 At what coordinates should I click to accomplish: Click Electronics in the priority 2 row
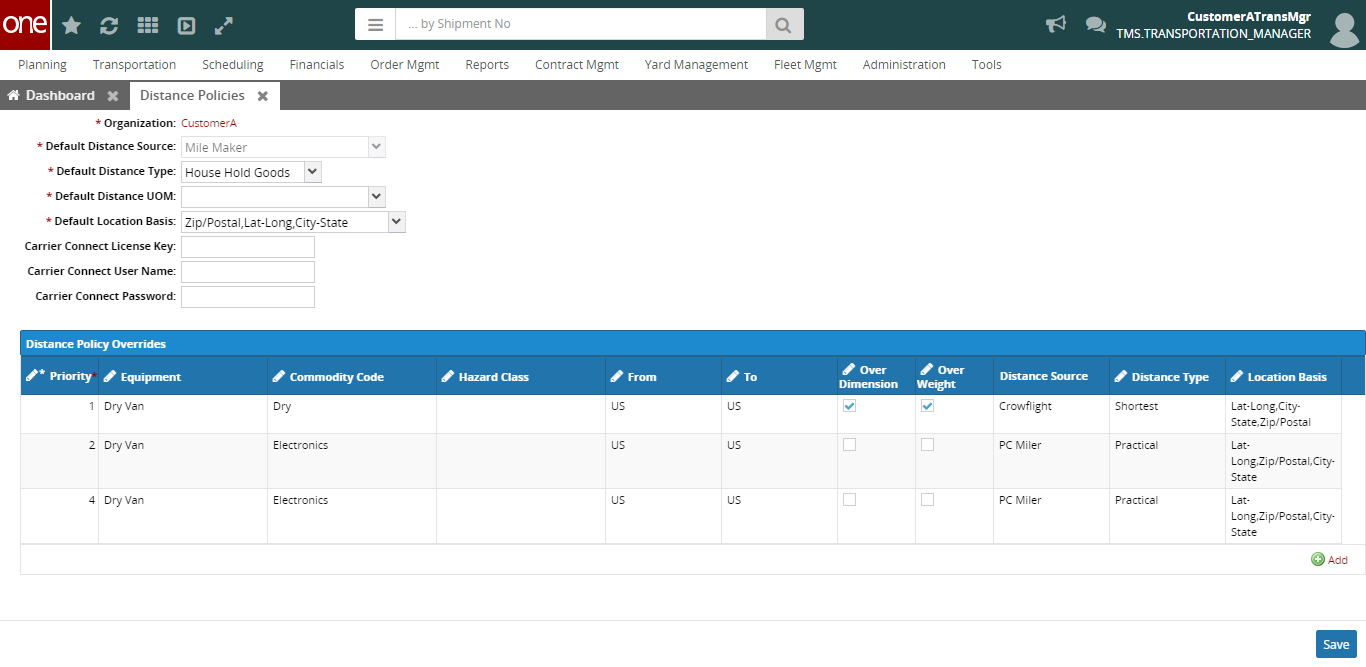[x=300, y=445]
